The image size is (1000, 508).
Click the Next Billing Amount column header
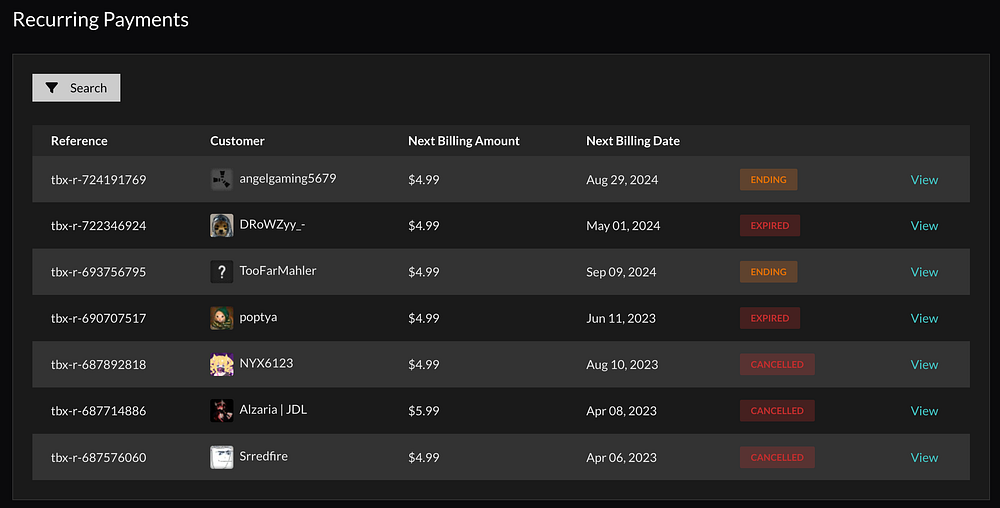(x=464, y=141)
